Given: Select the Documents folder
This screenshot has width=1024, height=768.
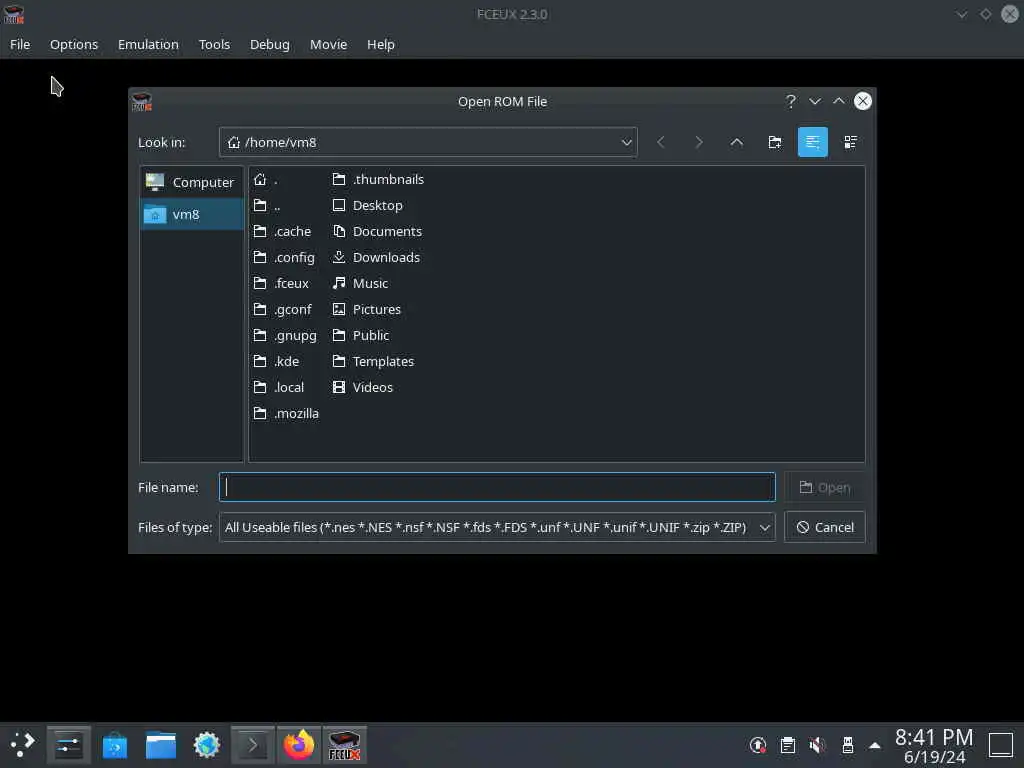Looking at the screenshot, I should (377, 231).
